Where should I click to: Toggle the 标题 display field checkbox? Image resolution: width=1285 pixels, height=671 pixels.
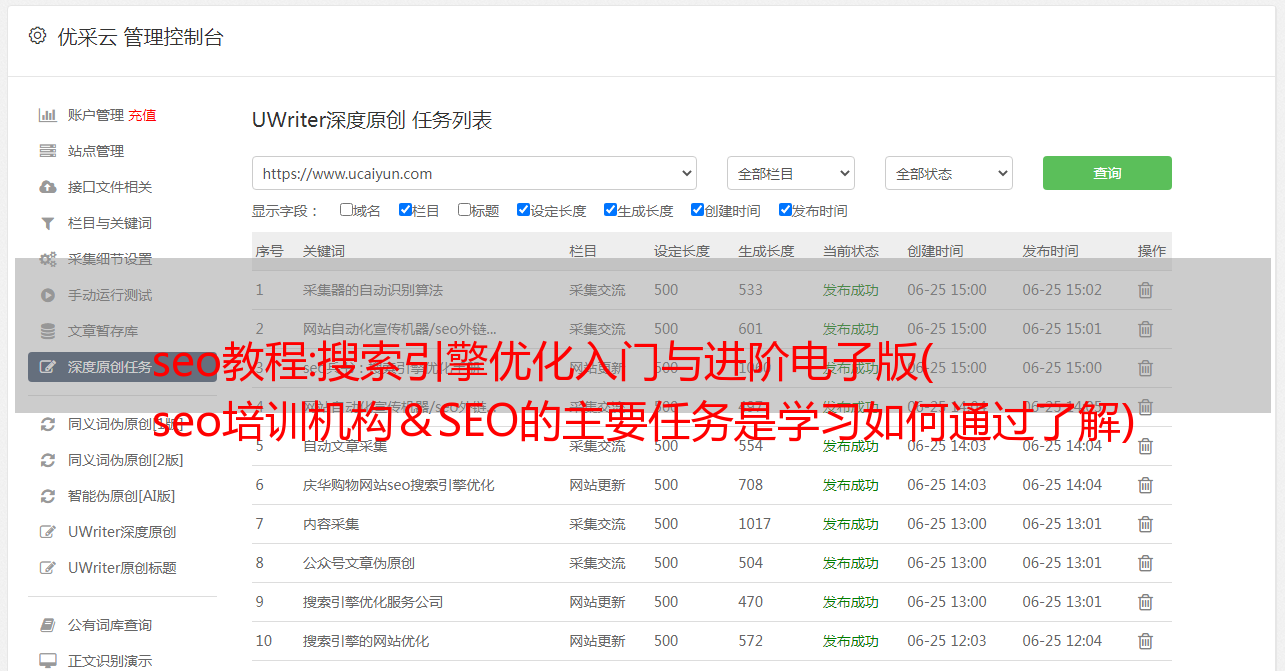(x=464, y=210)
